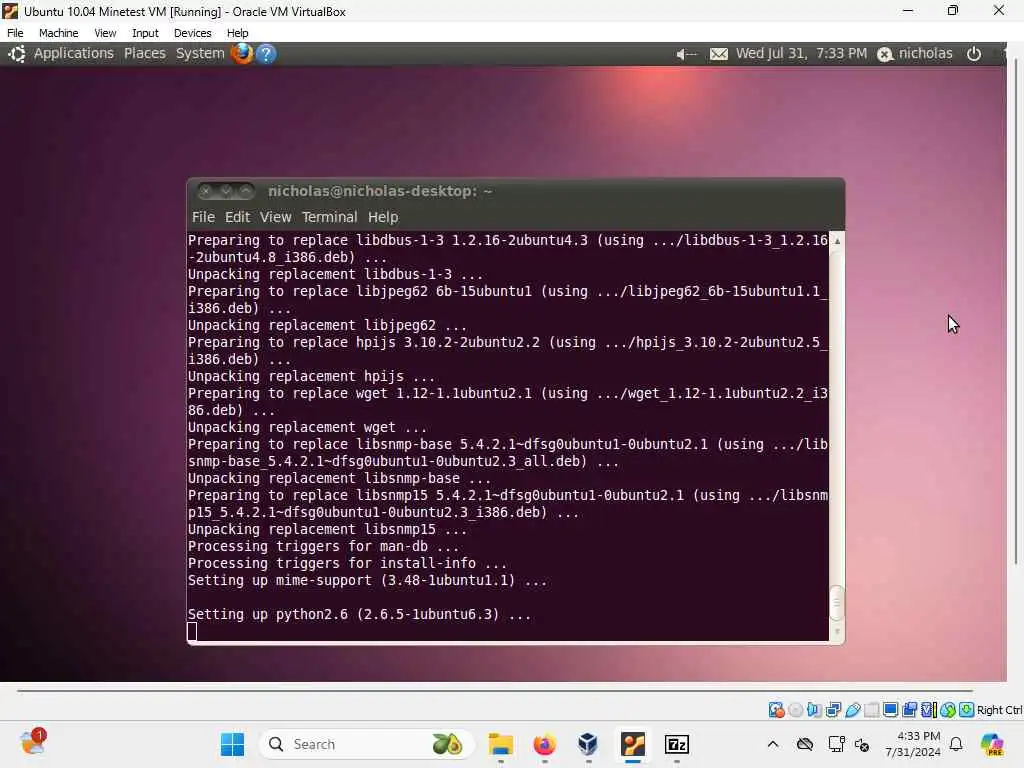Click the terminal scrollbar down arrow
This screenshot has height=768, width=1024.
pos(837,632)
